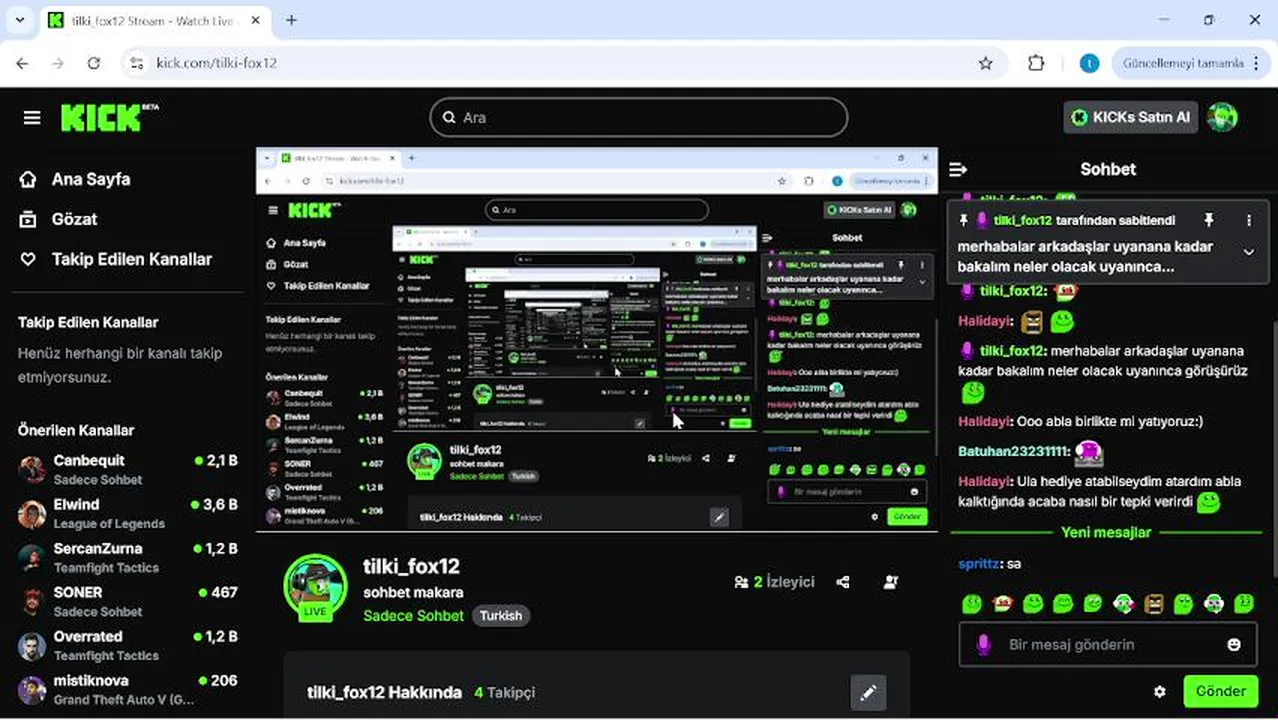The image size is (1278, 720).
Task: Click the follow user icon near share
Action: point(891,582)
